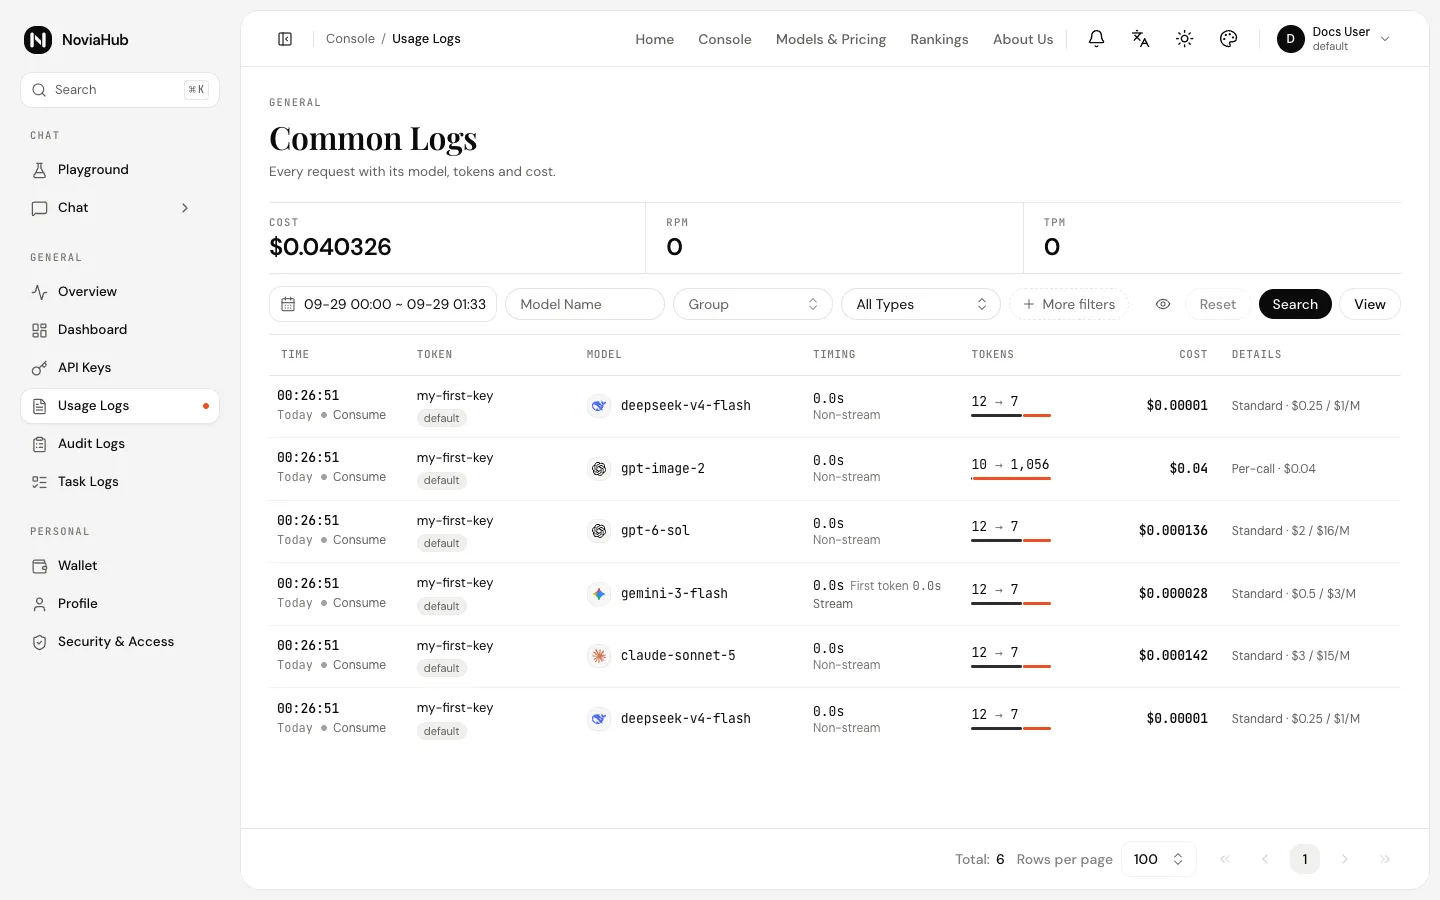The height and width of the screenshot is (900, 1440).
Task: Click the Overview activity icon
Action: click(40, 292)
